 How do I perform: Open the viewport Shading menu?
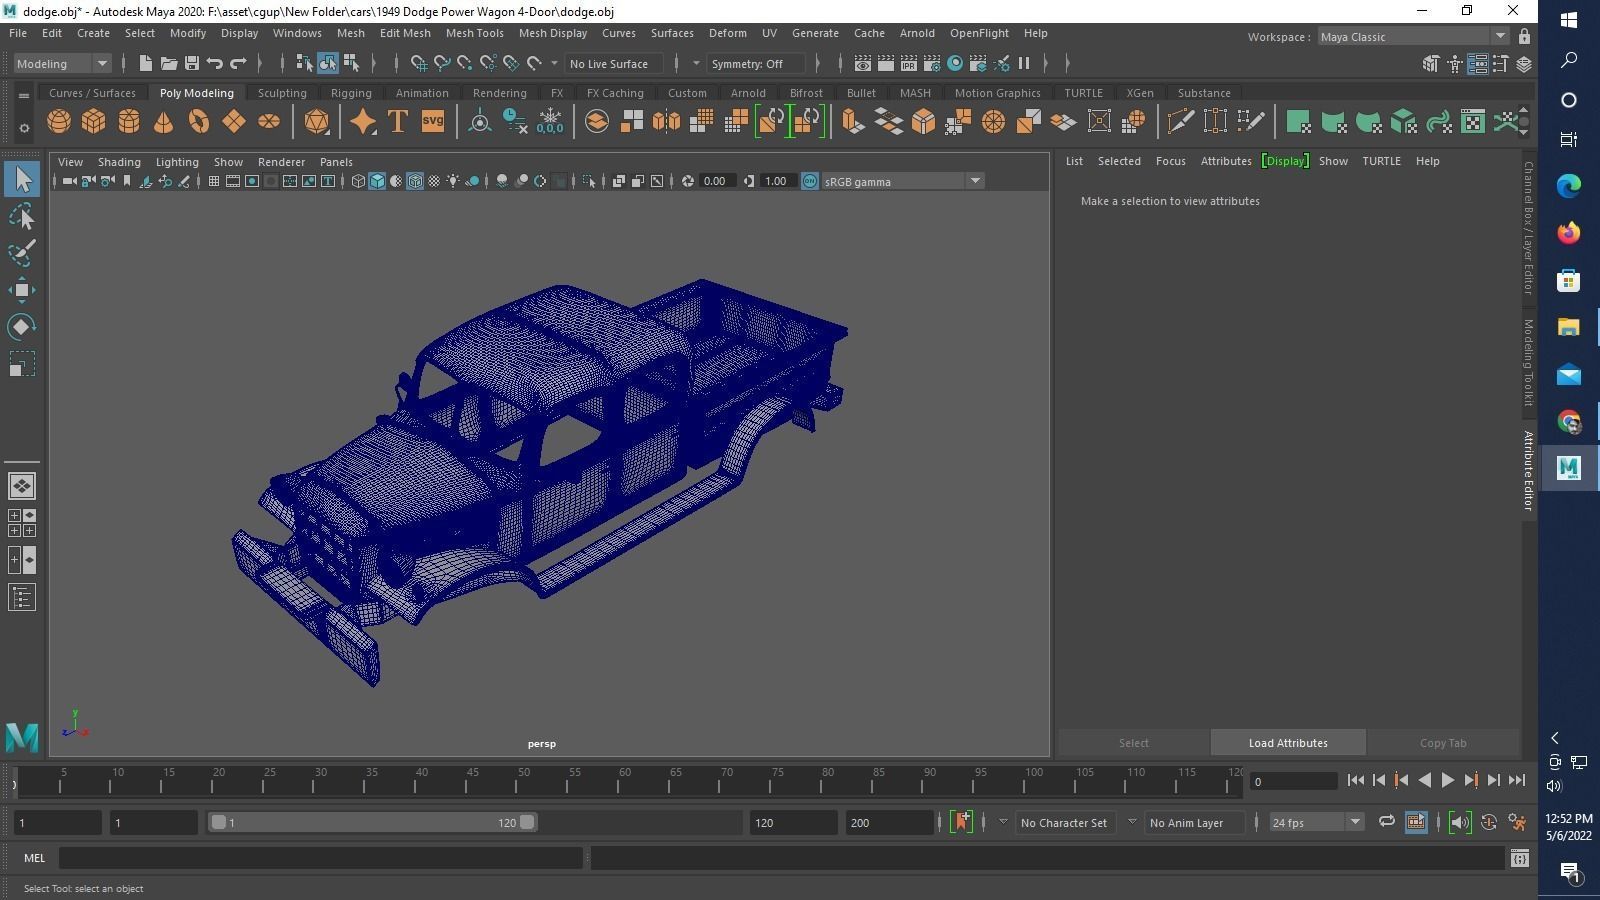click(x=119, y=162)
